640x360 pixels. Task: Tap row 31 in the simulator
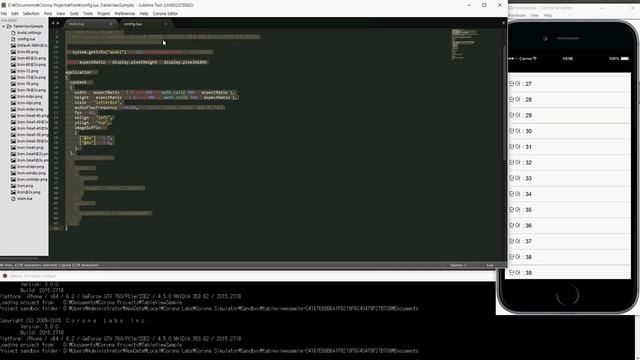[x=568, y=147]
